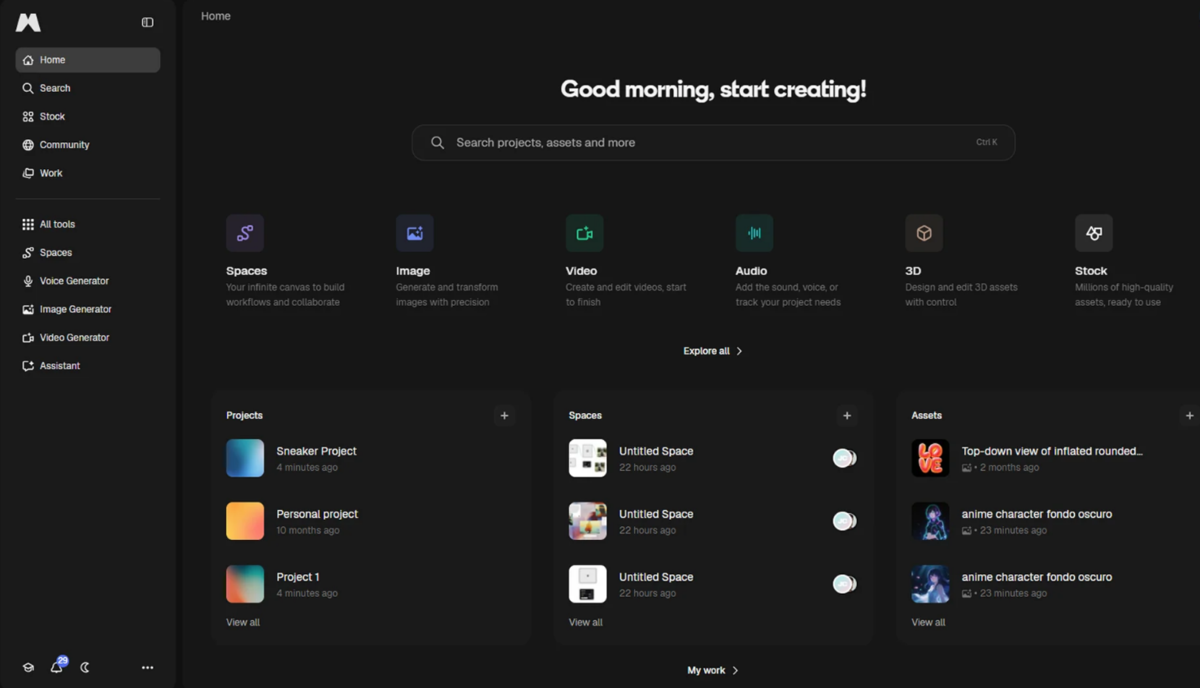Open the 'Top-down view of inflated rounded…' asset
The width and height of the screenshot is (1200, 688).
[x=1052, y=451]
